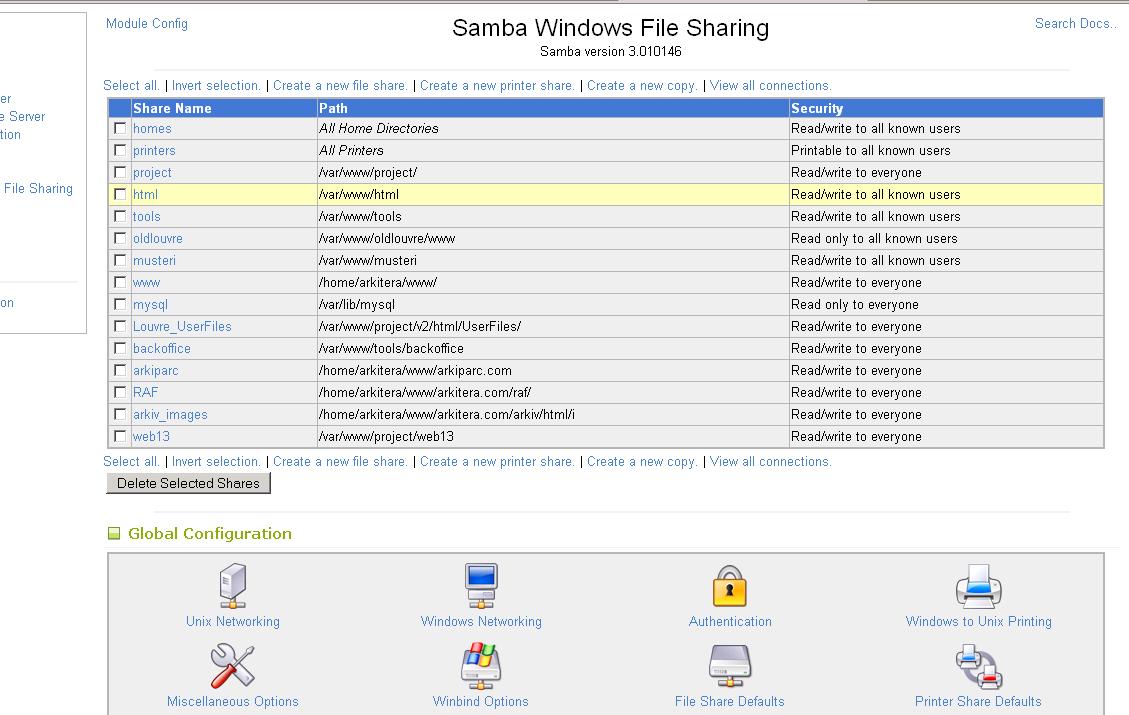Check the arkiparc share checkbox

pyautogui.click(x=120, y=370)
